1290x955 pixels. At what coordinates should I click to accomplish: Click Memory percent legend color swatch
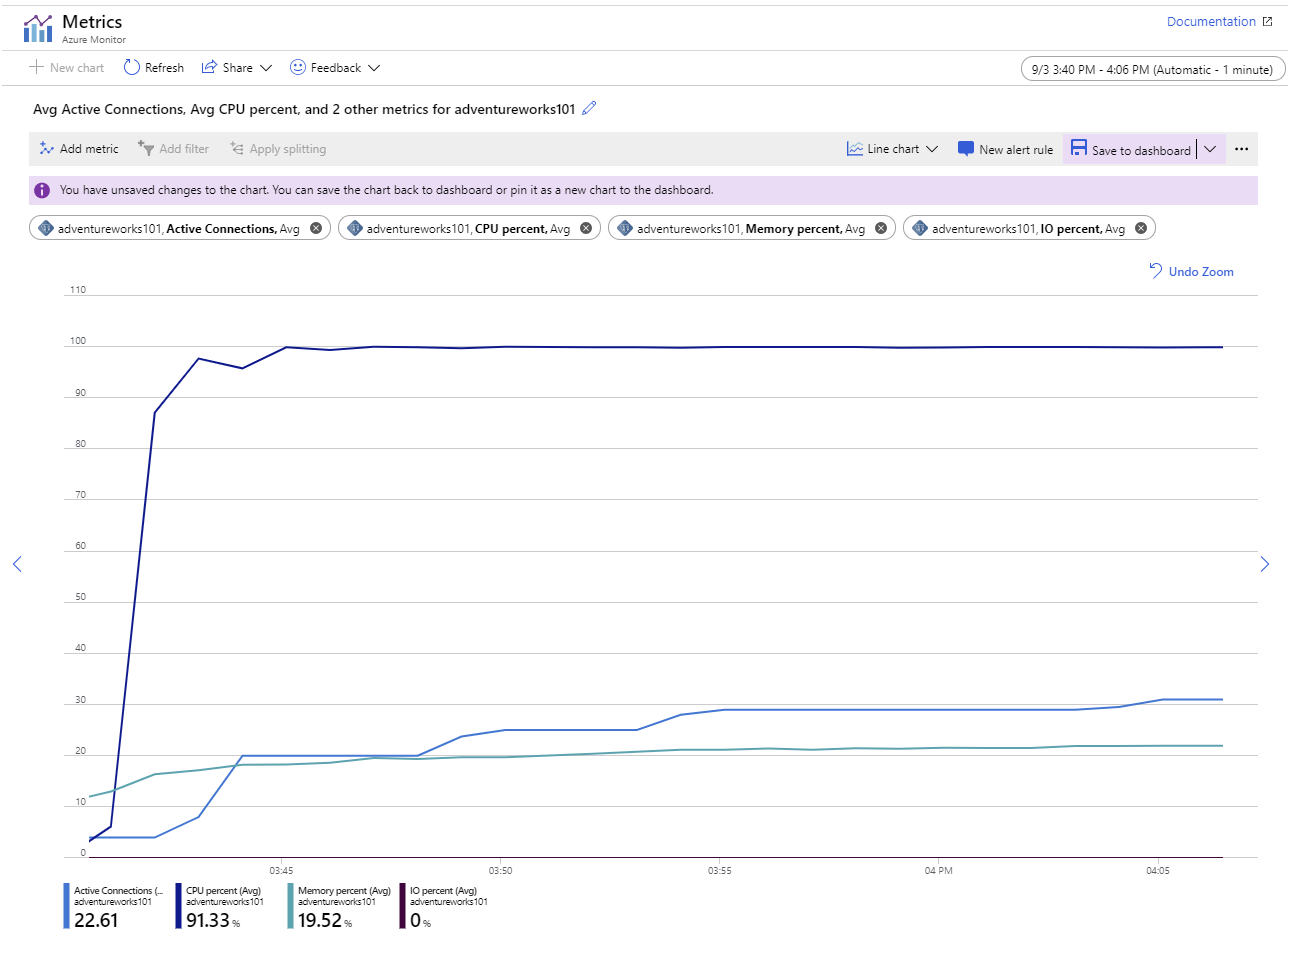click(290, 906)
